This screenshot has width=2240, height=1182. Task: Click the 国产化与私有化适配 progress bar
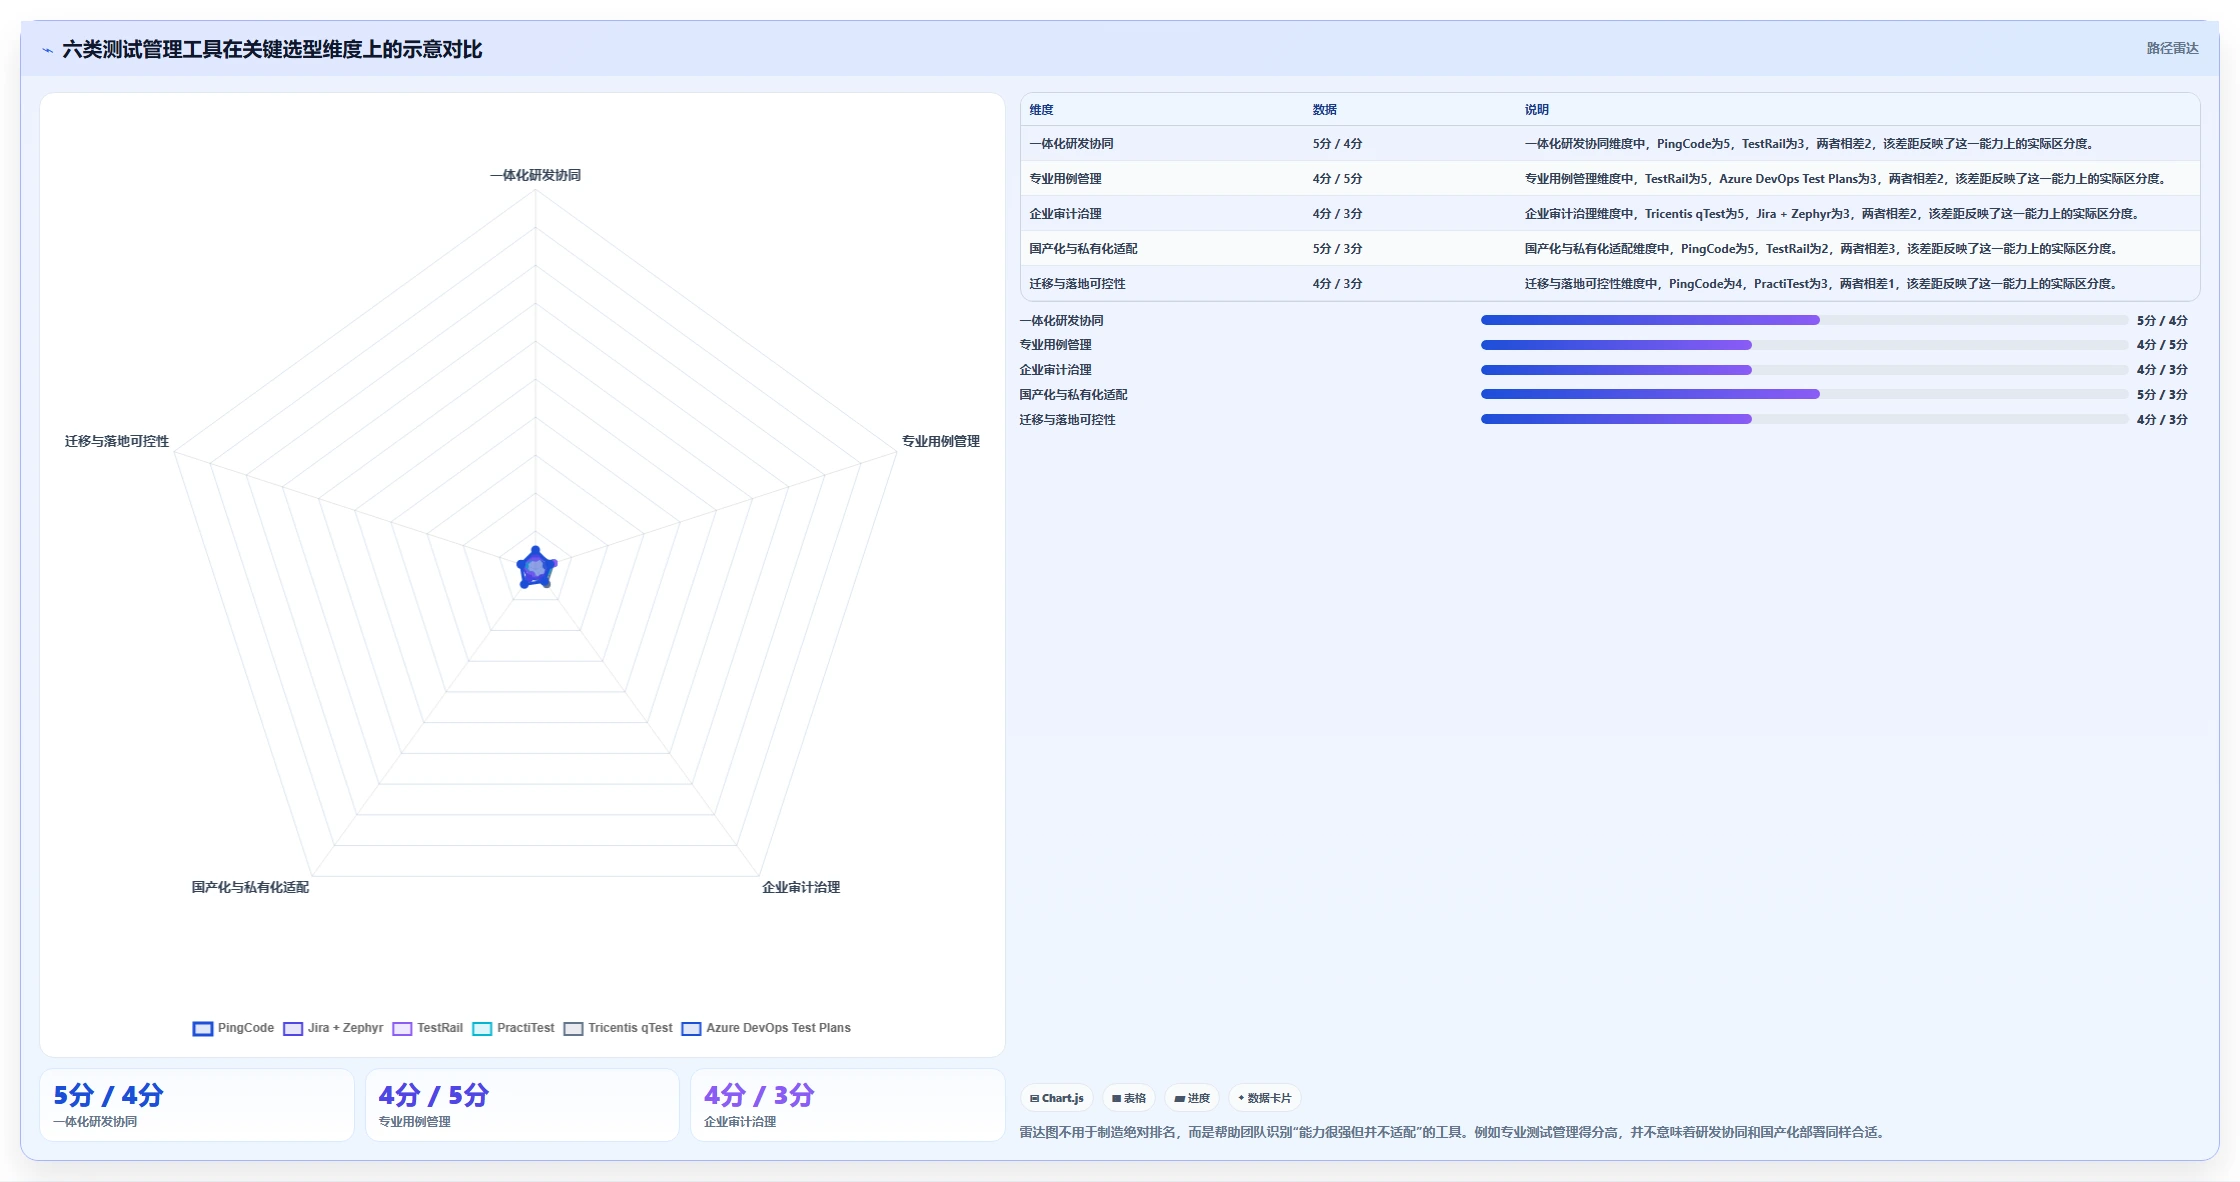pos(1804,394)
